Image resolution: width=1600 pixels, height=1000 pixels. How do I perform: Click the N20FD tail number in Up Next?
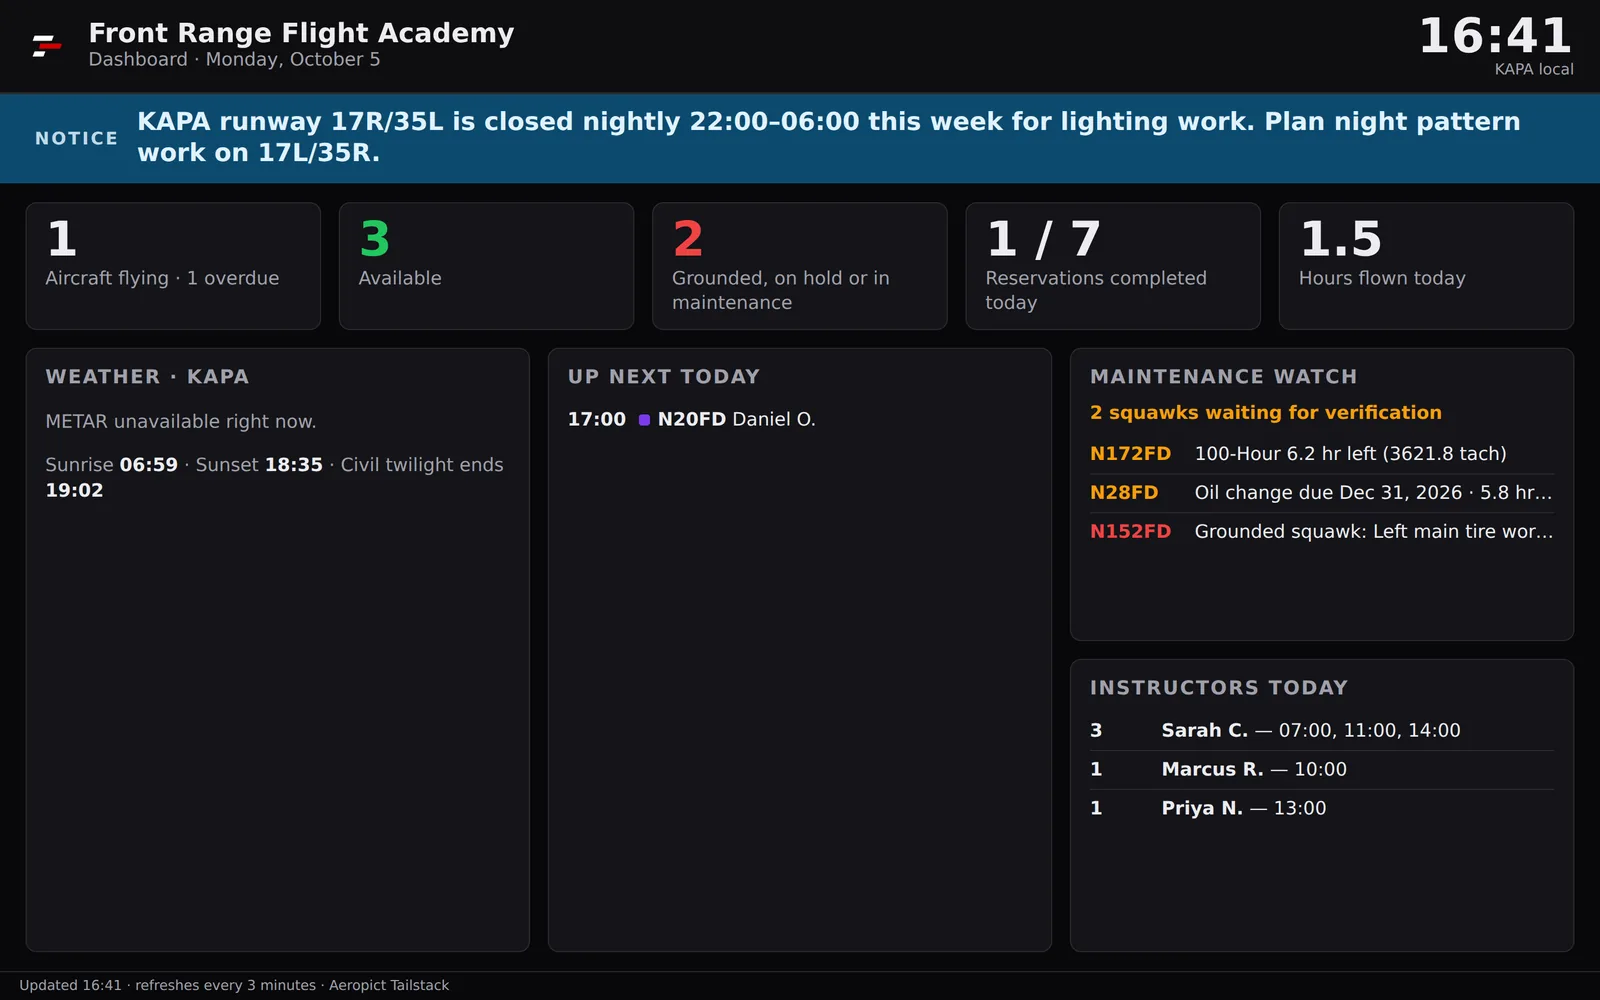pyautogui.click(x=692, y=420)
